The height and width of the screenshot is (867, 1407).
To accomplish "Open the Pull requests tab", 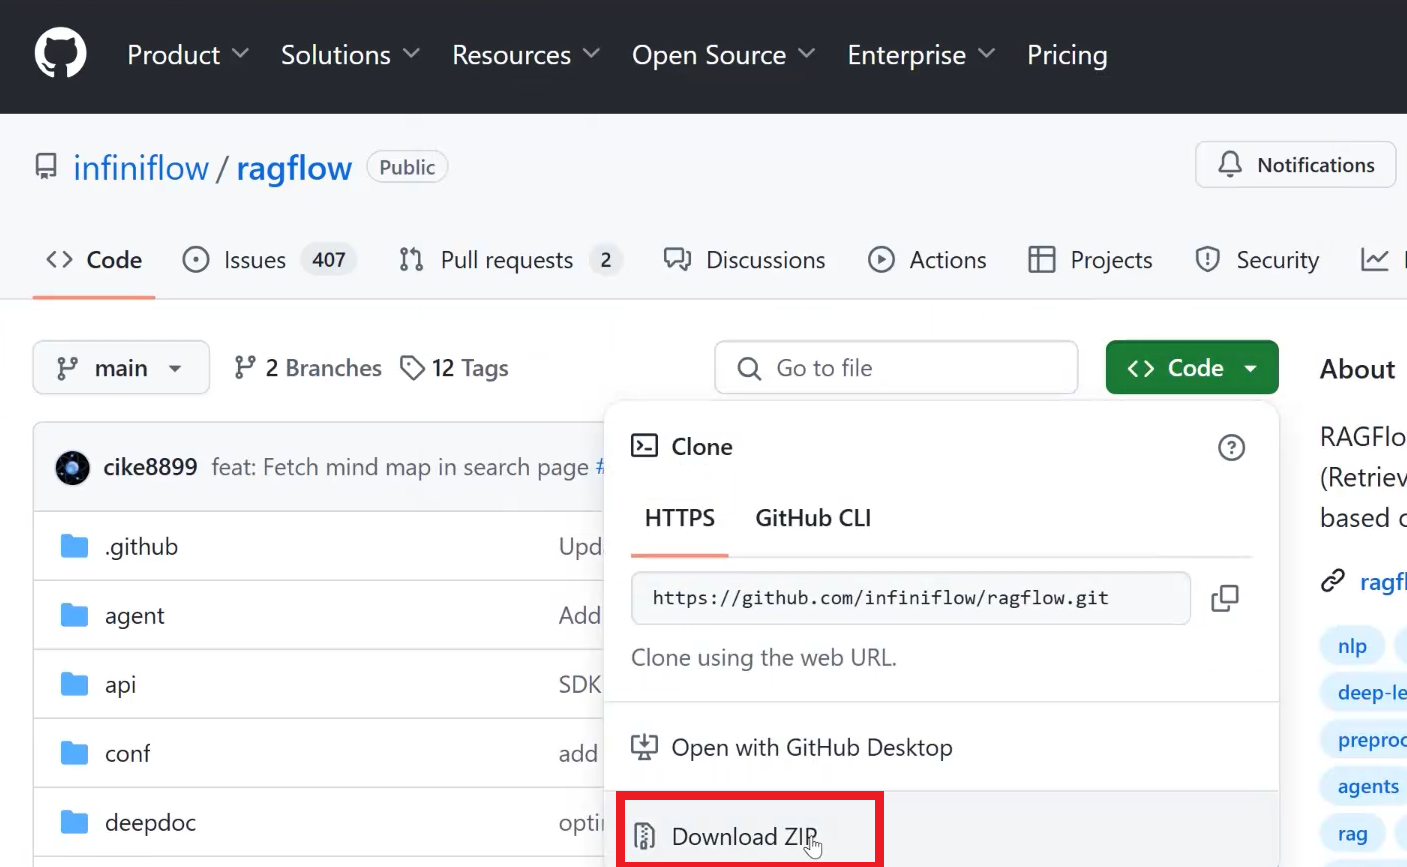I will click(x=510, y=260).
